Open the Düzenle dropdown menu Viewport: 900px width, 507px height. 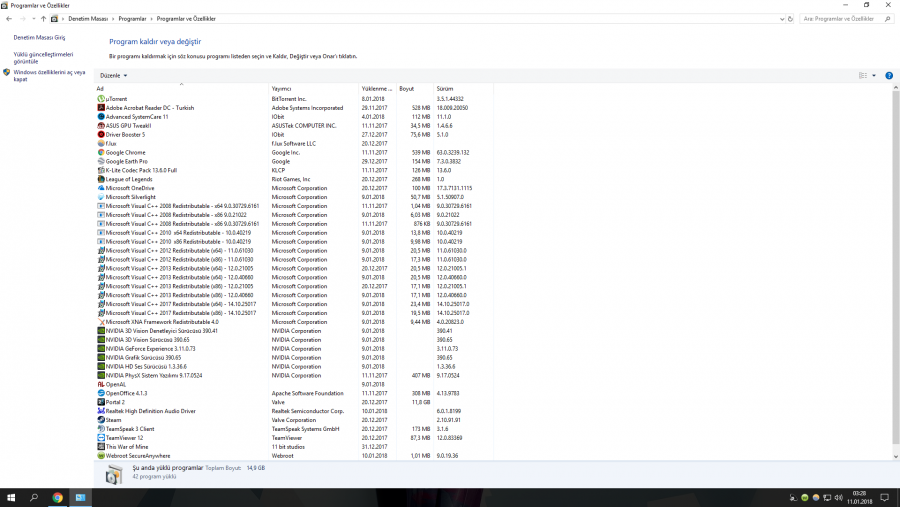tap(114, 75)
